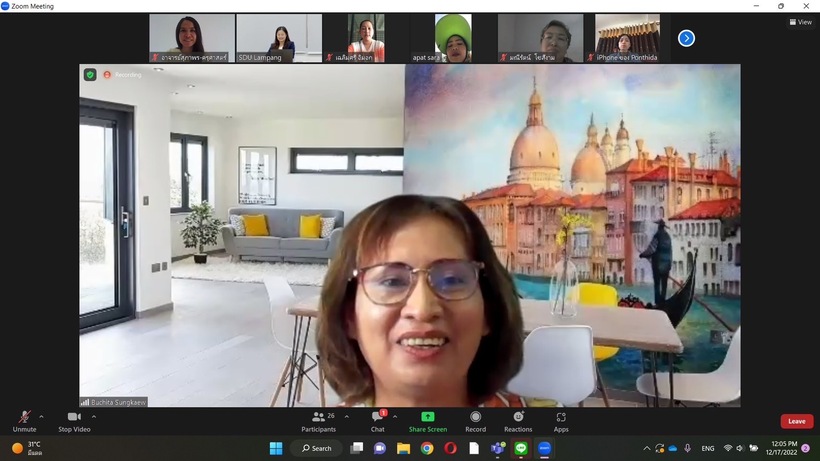This screenshot has width=820, height=461.
Task: Open Wi-Fi network settings in tray
Action: pyautogui.click(x=727, y=448)
